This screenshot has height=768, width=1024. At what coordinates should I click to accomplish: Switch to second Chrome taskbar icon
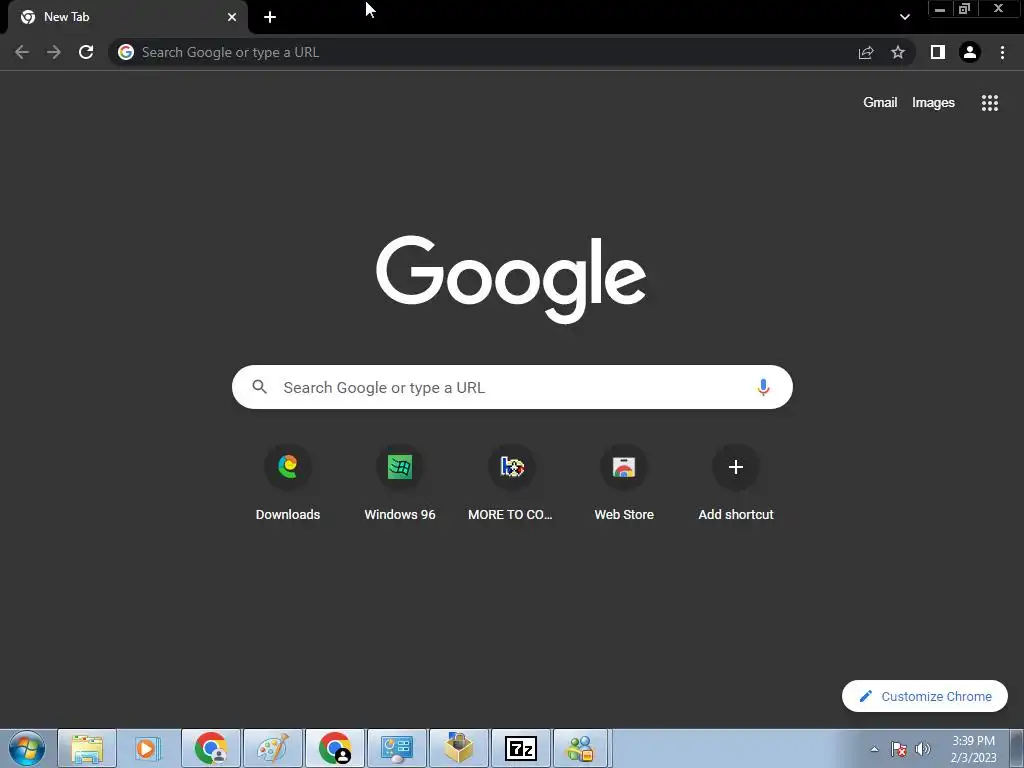pyautogui.click(x=334, y=748)
